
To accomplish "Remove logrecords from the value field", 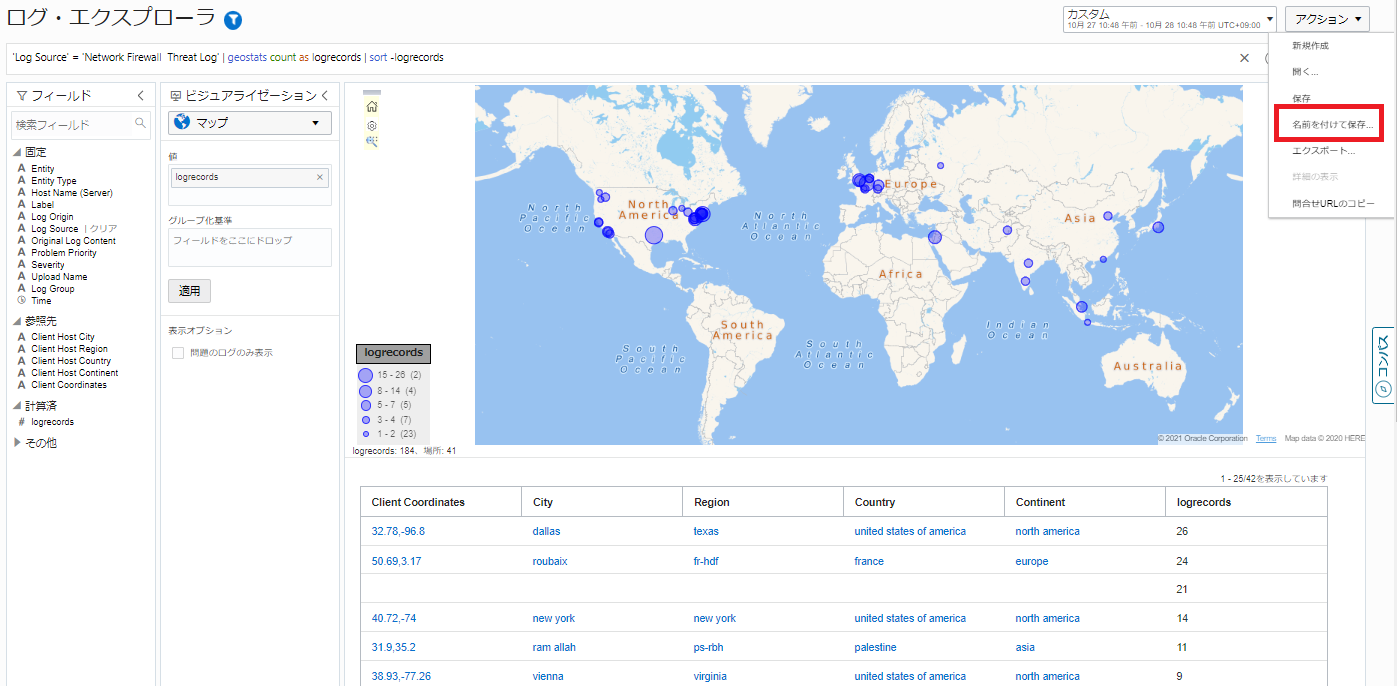I will point(320,177).
